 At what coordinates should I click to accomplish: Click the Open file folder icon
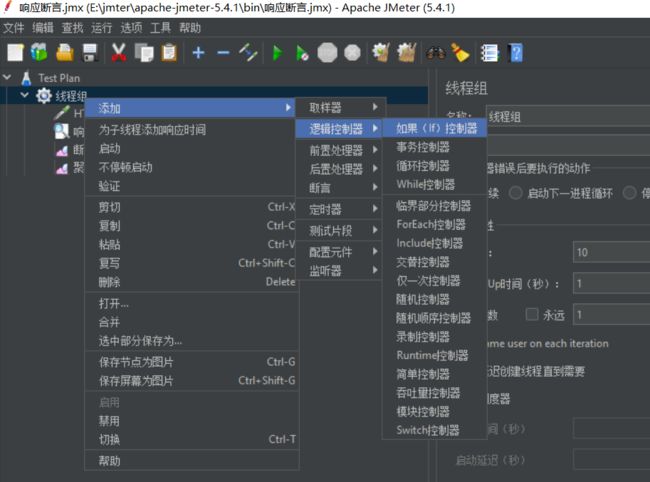(65, 53)
